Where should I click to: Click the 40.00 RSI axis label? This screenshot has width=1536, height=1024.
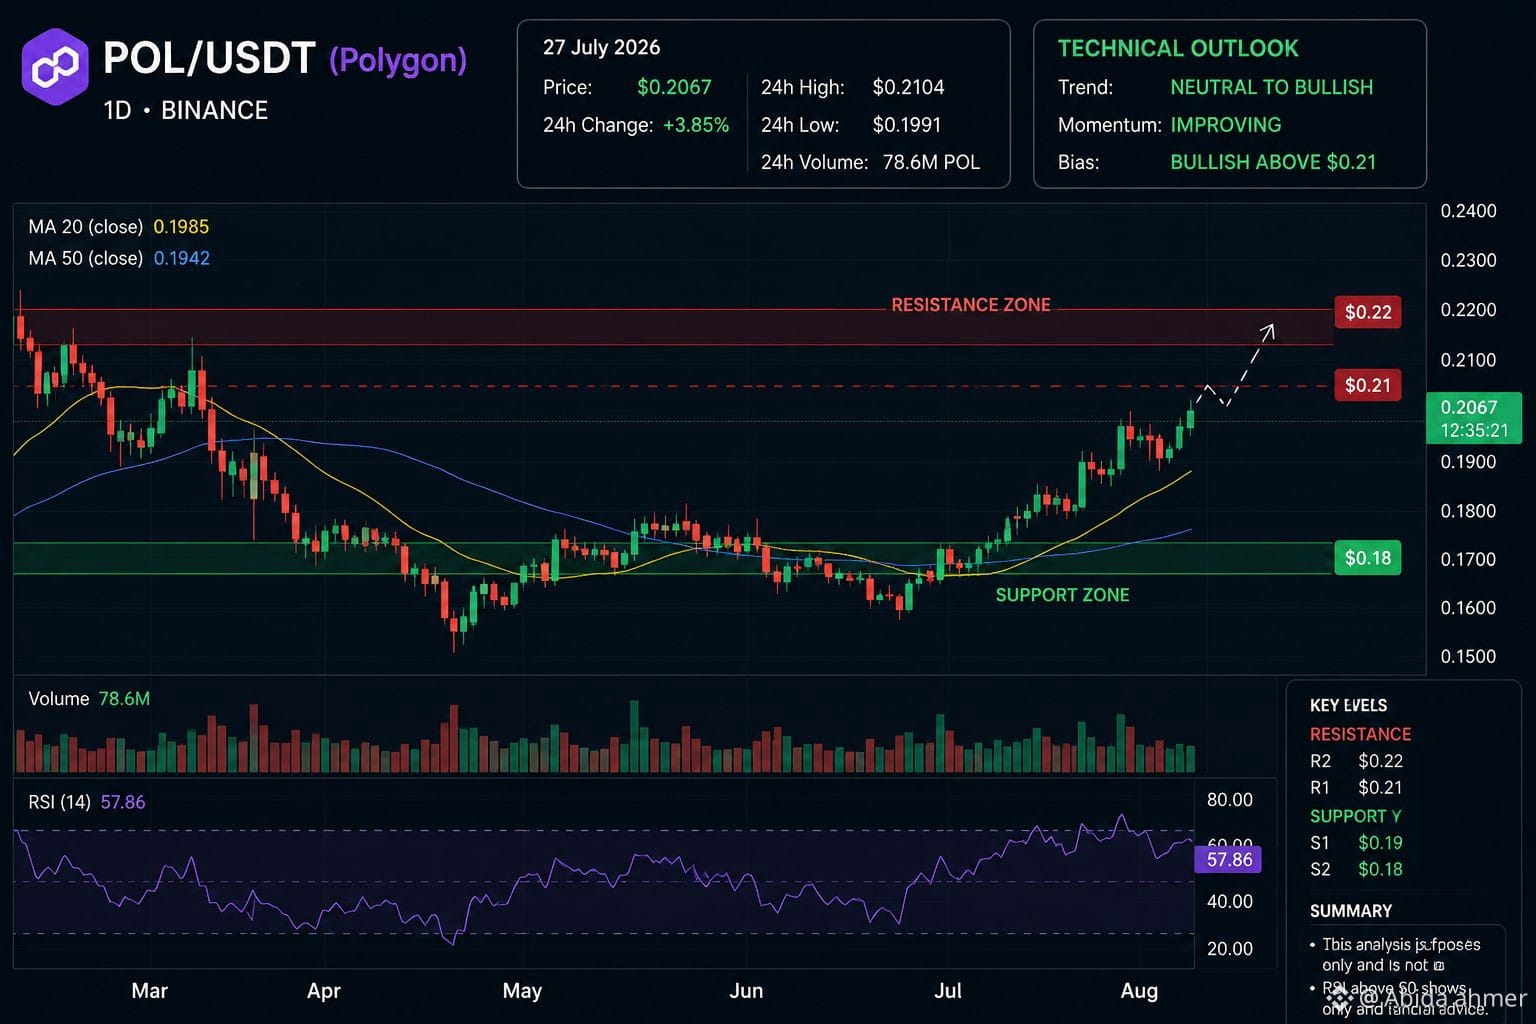tap(1229, 902)
